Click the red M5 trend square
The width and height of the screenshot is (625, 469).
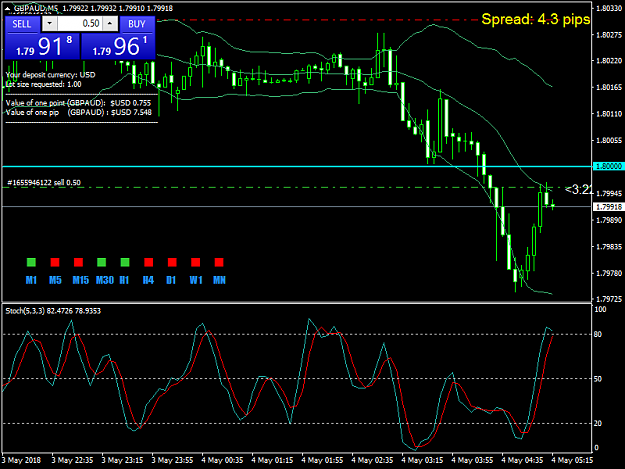(x=55, y=262)
